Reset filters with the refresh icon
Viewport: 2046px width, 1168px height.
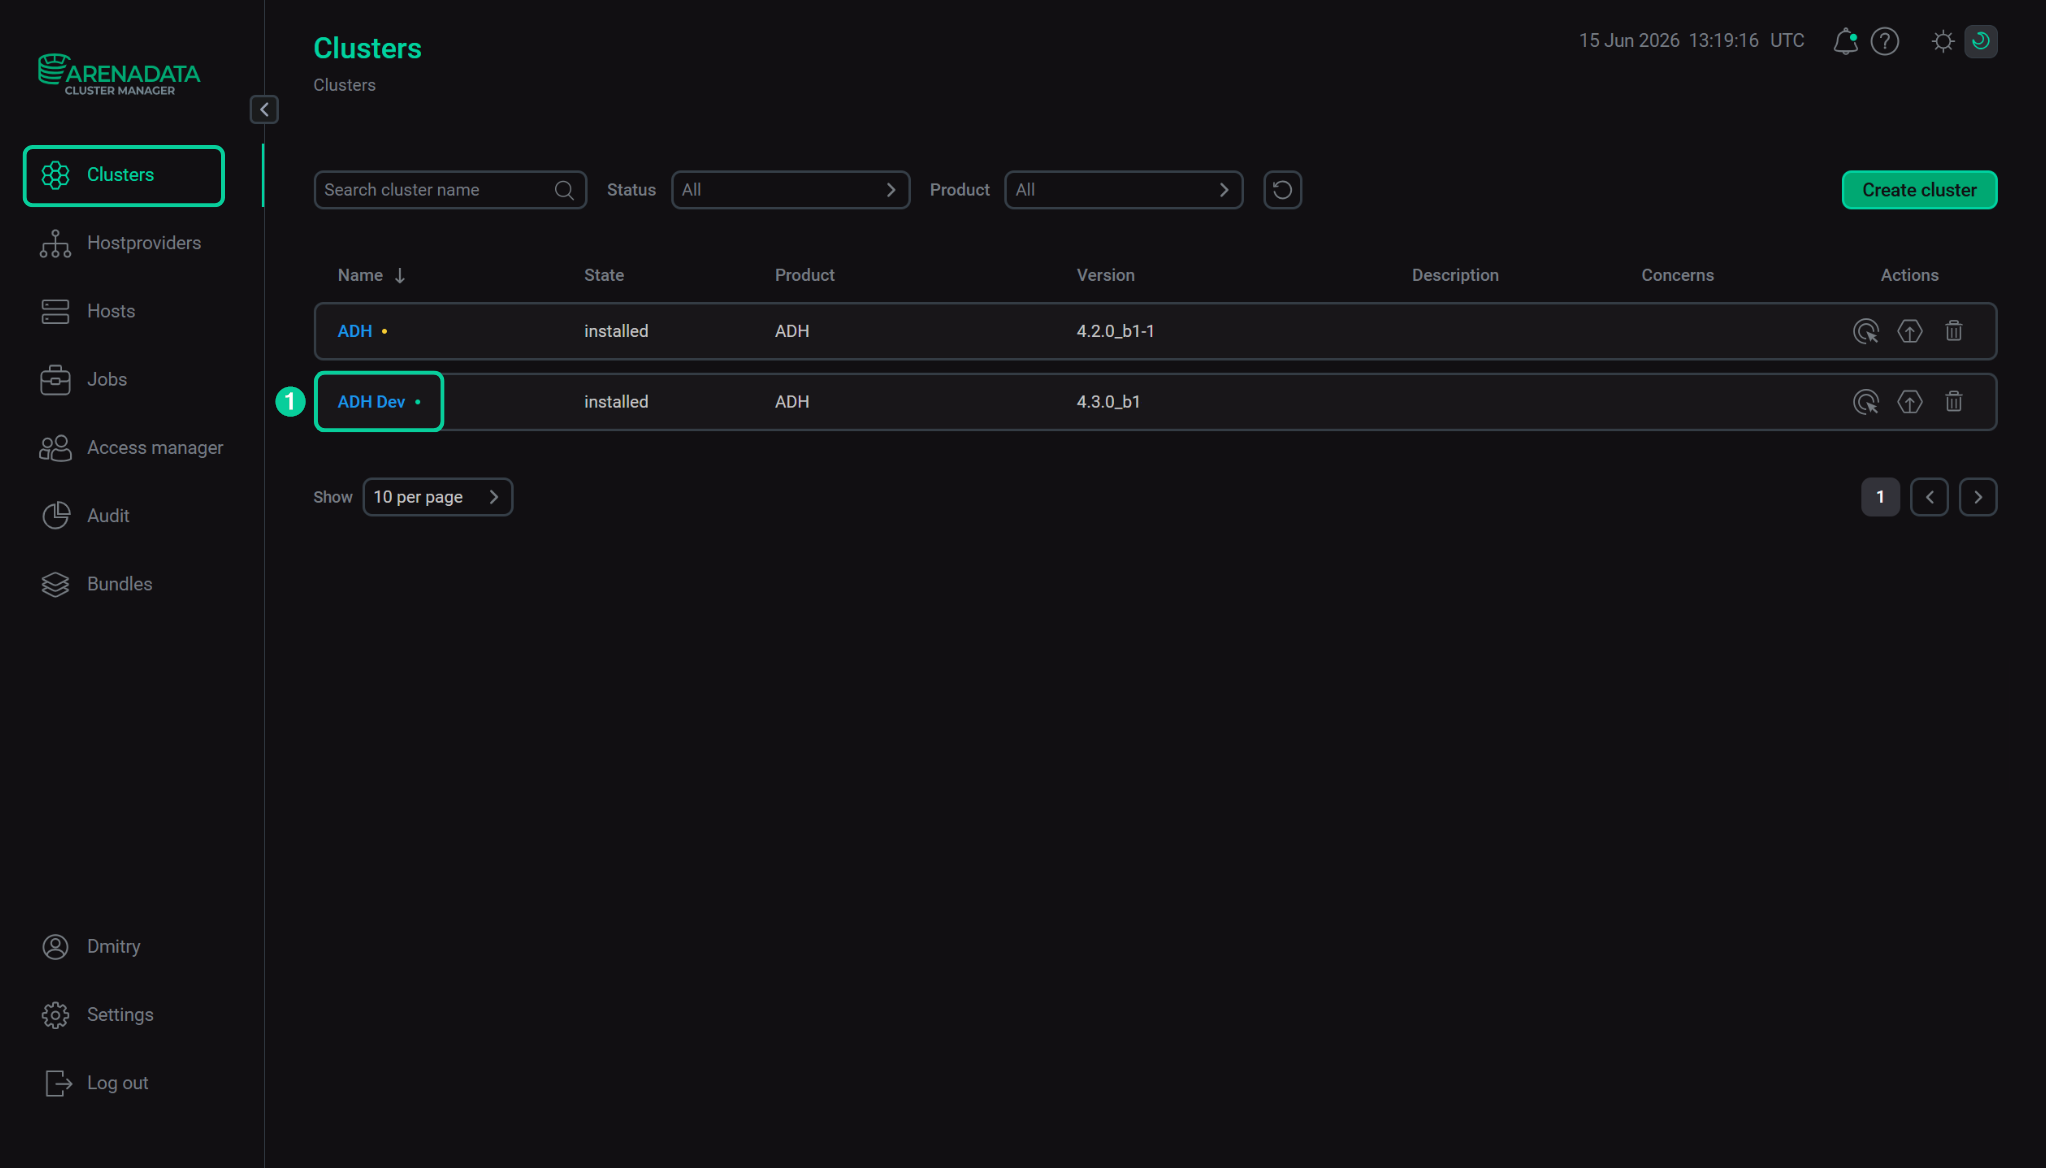[x=1282, y=190]
